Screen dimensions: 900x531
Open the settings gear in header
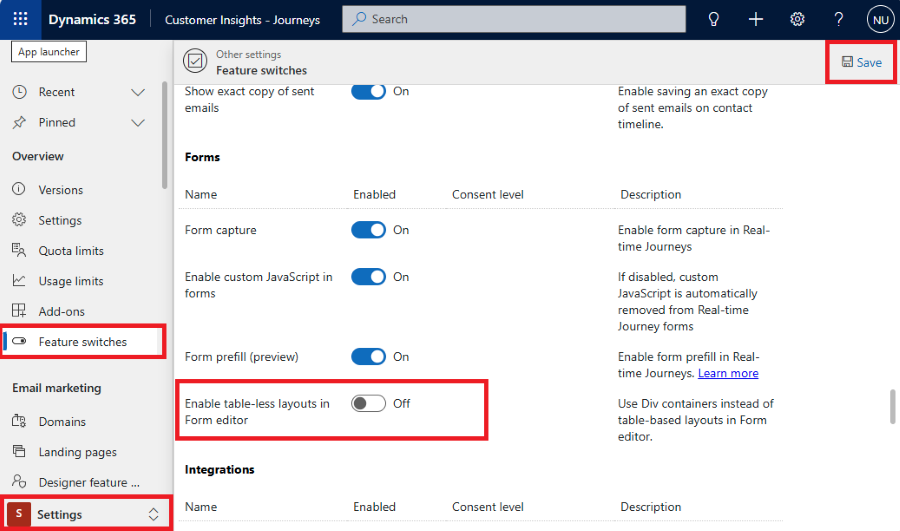pos(797,19)
